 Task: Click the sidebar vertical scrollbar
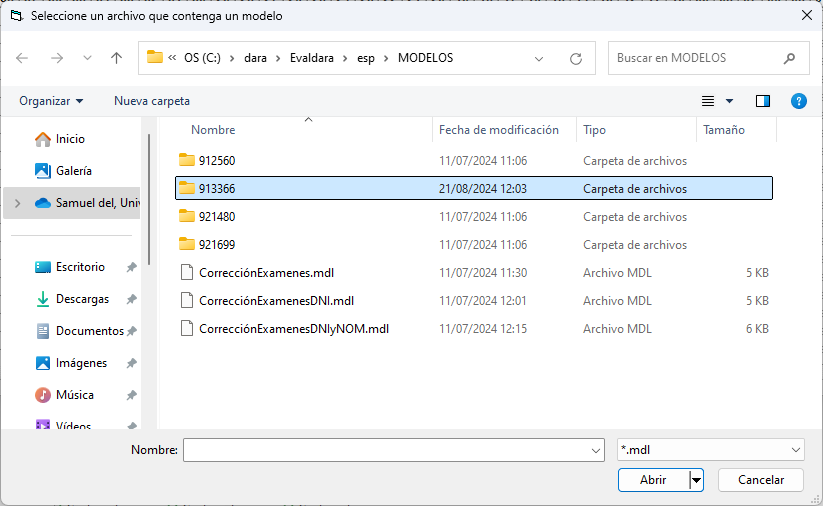click(x=149, y=199)
